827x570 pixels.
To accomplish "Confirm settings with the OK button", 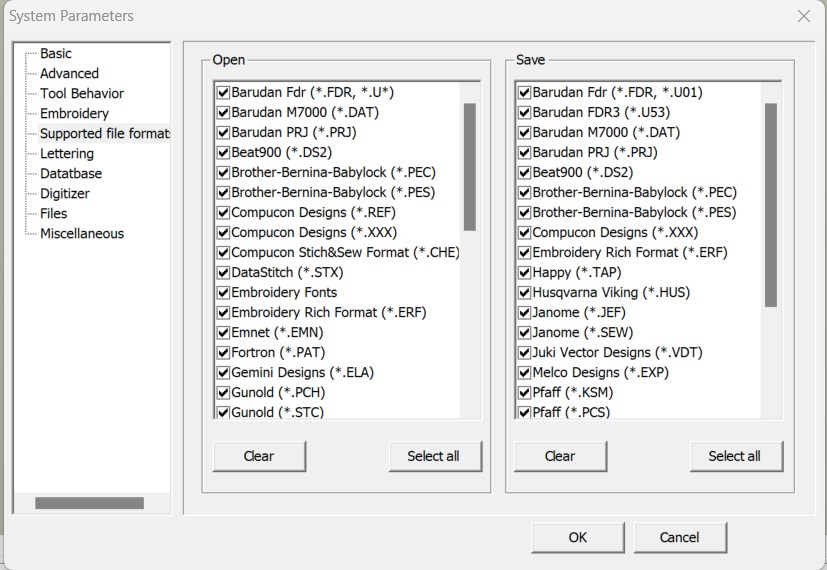I will click(578, 537).
